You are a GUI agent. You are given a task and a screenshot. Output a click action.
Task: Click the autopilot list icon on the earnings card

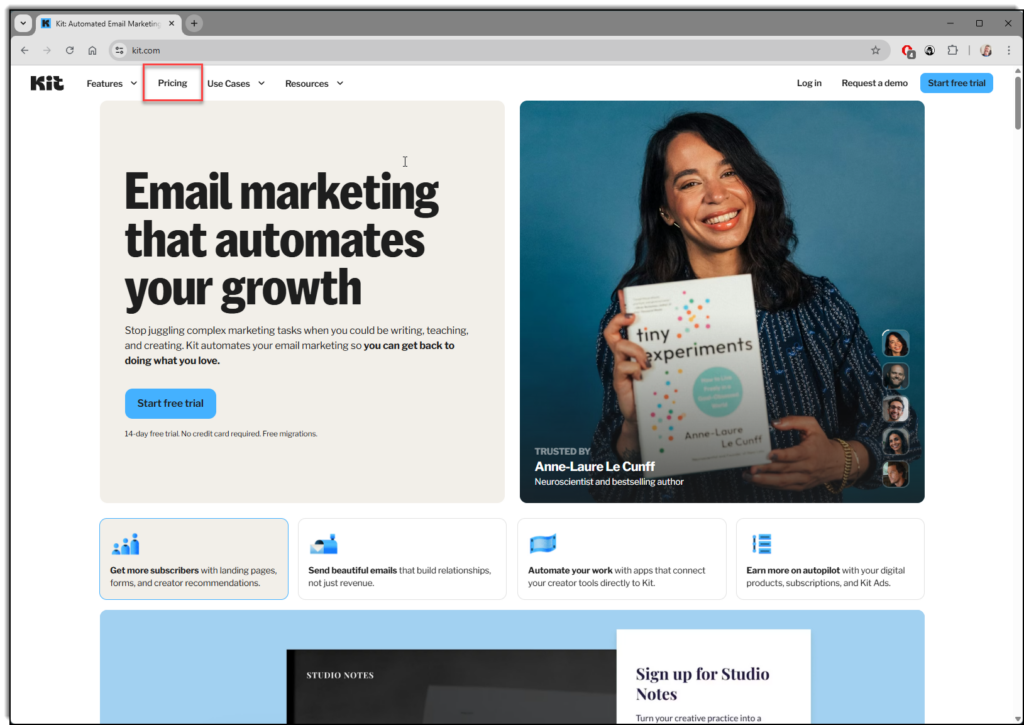761,543
